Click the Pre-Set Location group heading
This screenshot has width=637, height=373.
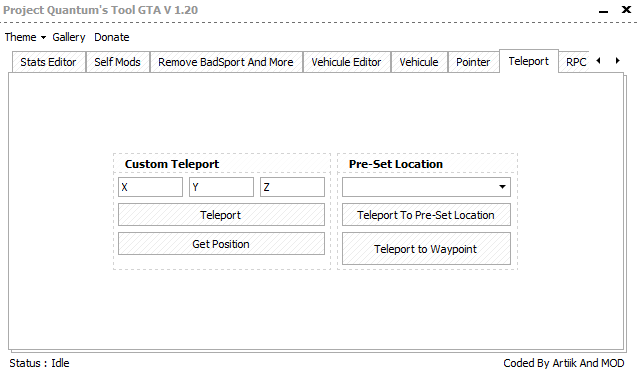(x=396, y=164)
